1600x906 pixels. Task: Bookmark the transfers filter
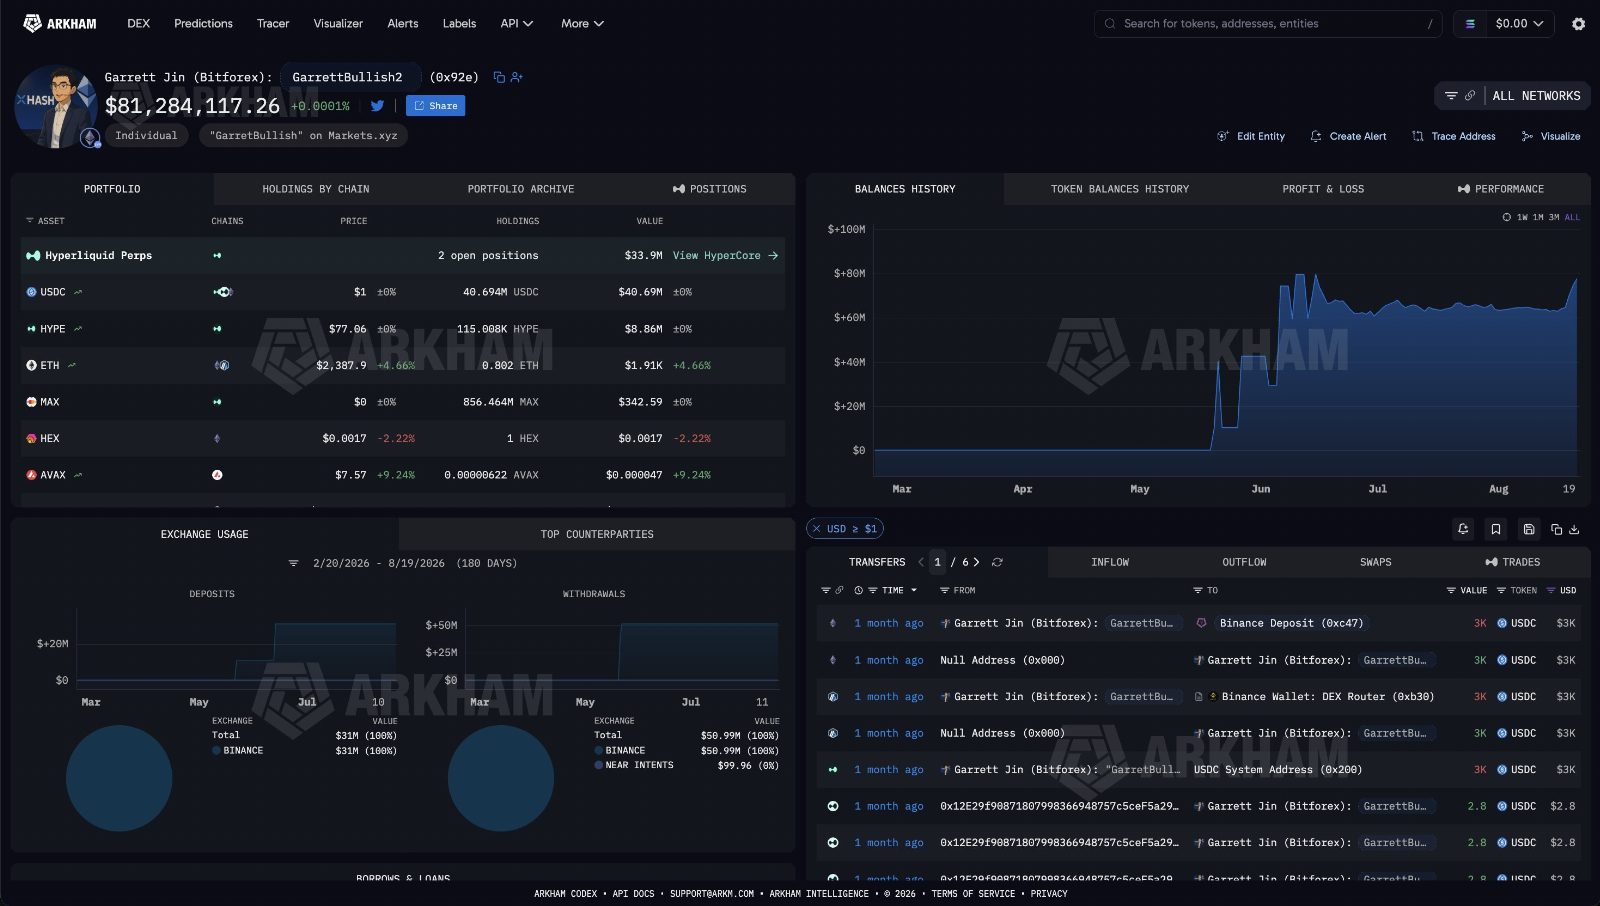point(1496,529)
